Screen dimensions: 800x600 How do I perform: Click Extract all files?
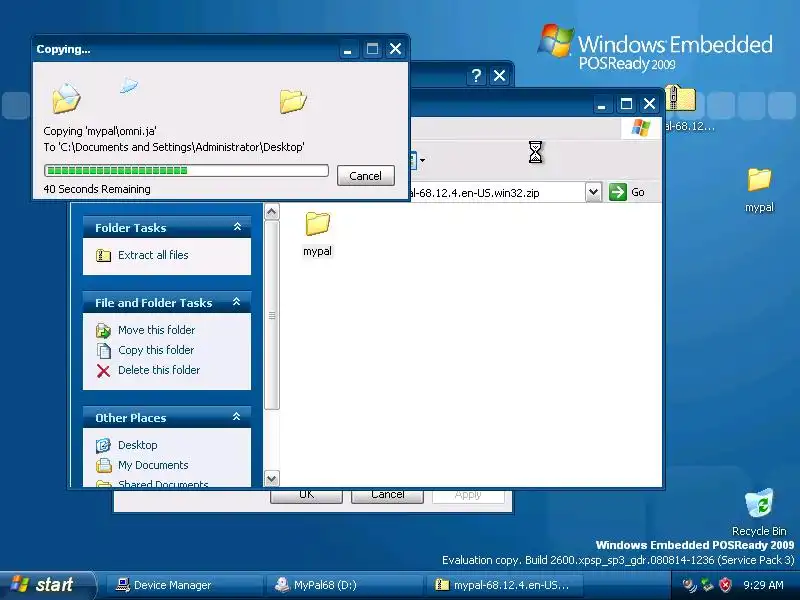tap(153, 255)
